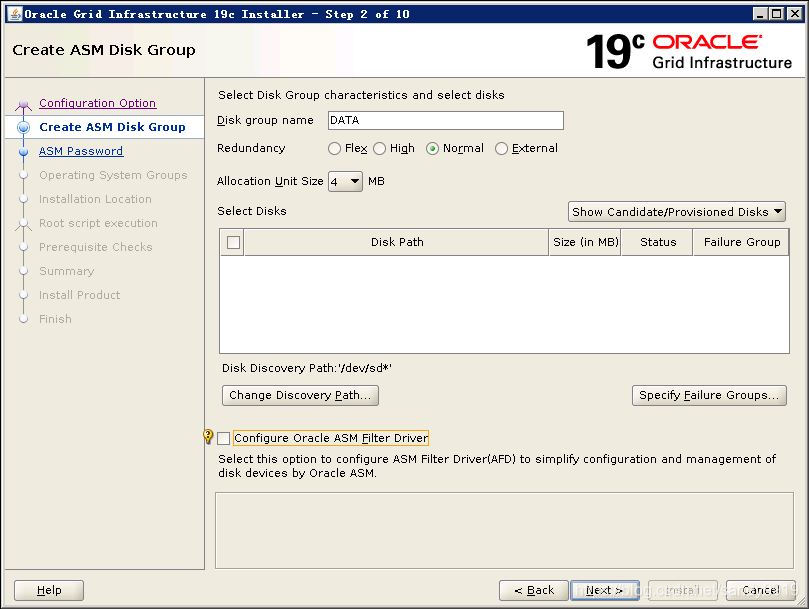The image size is (809, 609).
Task: Click Specify Failure Groups button
Action: pos(709,395)
